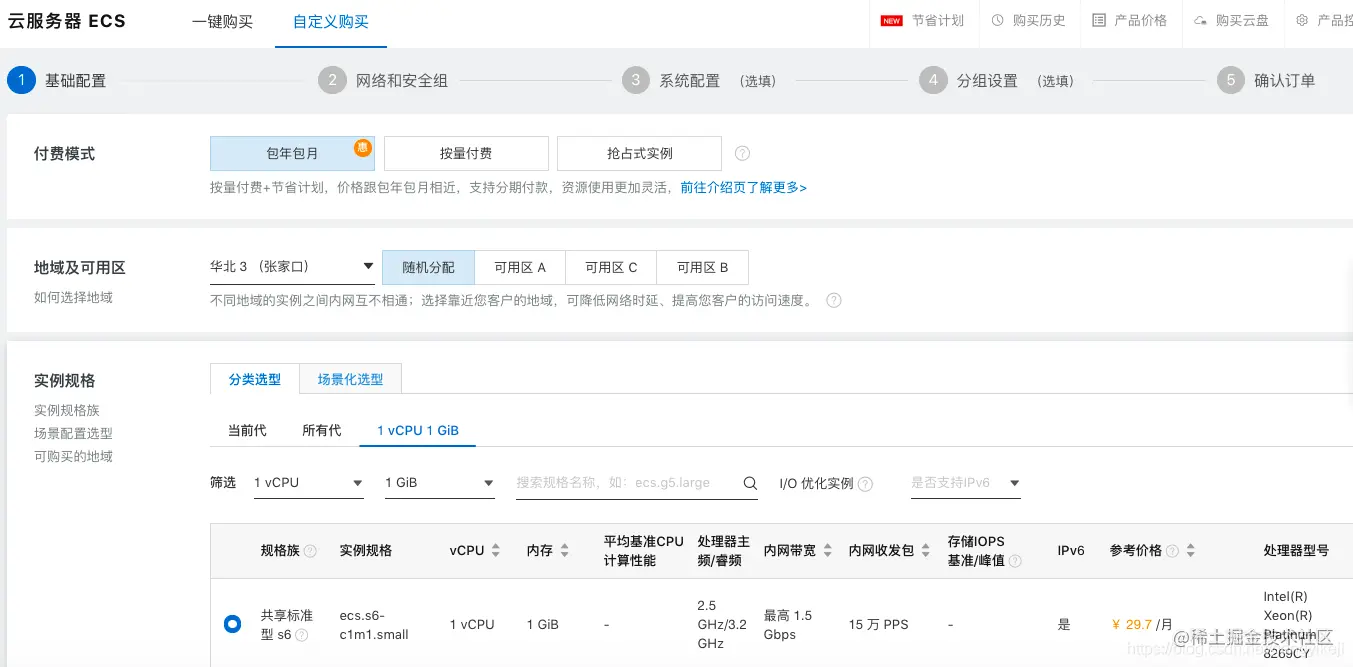Click the 前往介绍页了解更多 link
This screenshot has width=1353, height=667.
(743, 187)
